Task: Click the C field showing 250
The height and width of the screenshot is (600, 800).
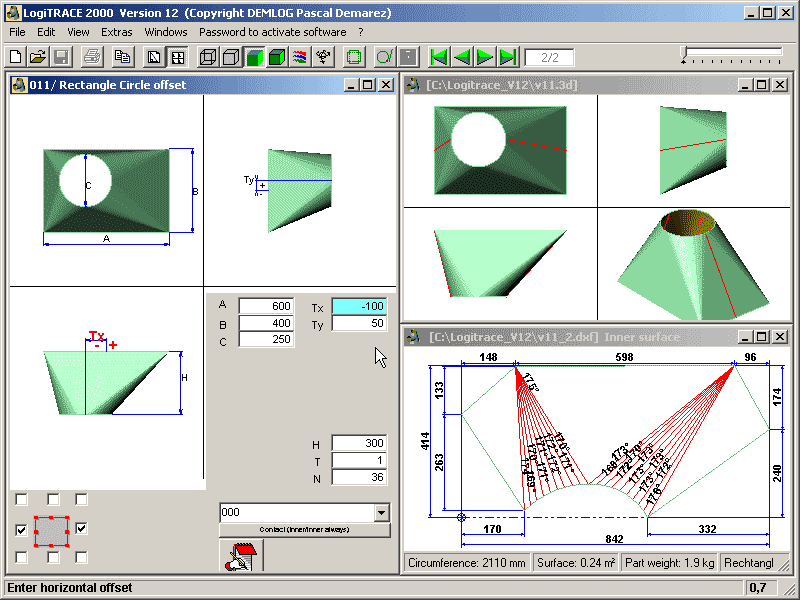Action: click(x=266, y=339)
